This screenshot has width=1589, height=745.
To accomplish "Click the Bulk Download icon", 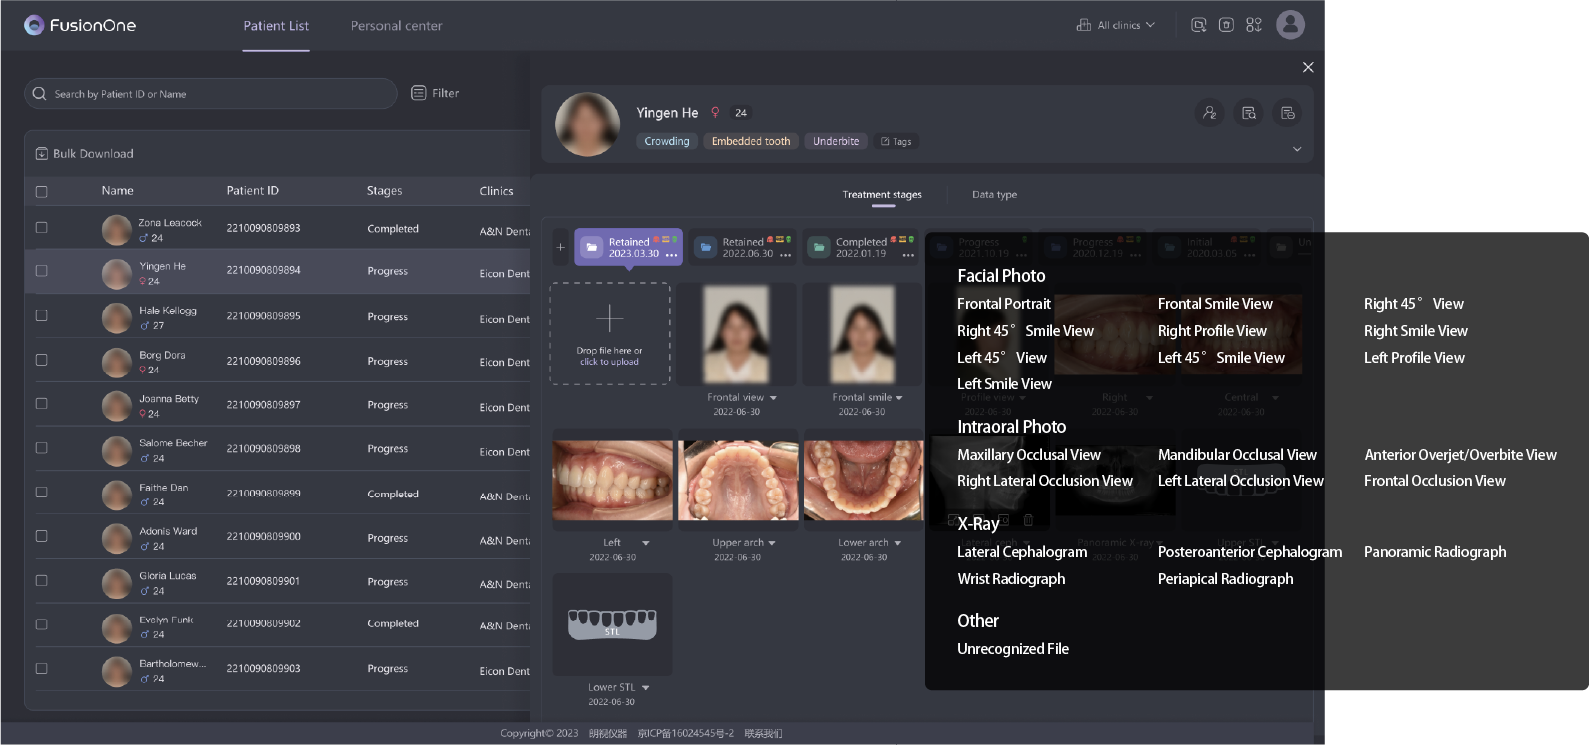I will pyautogui.click(x=42, y=154).
